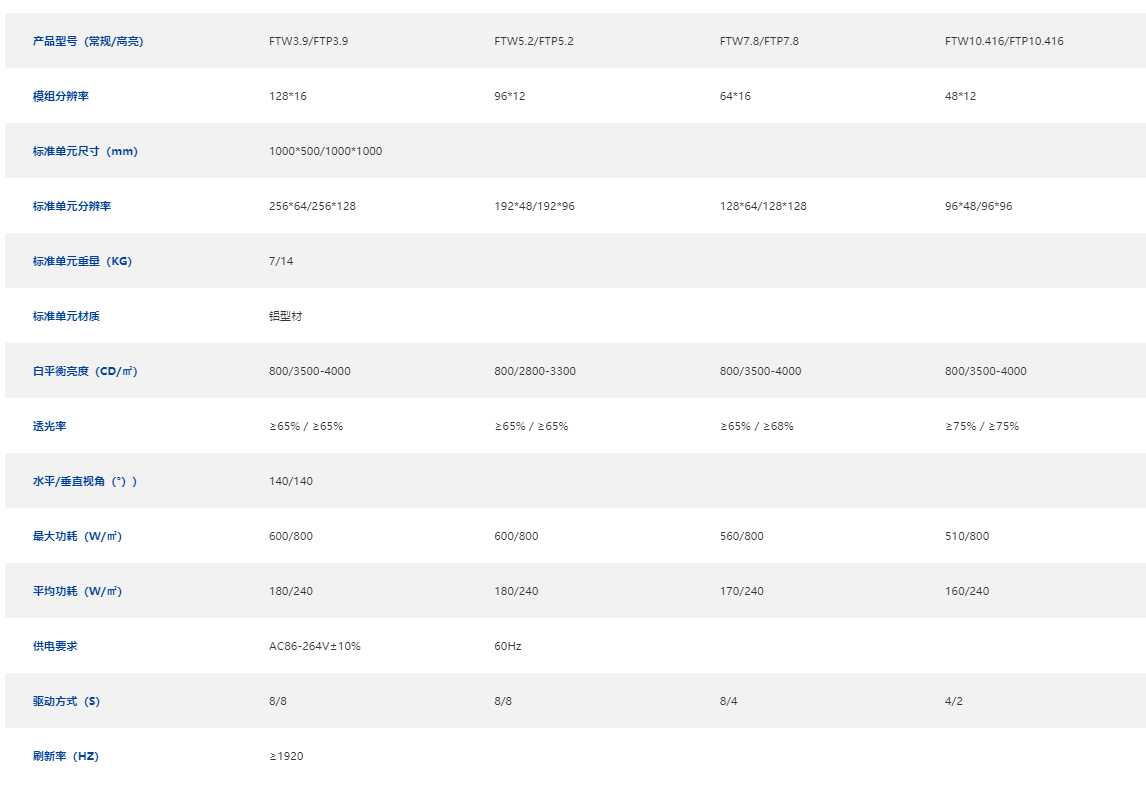This screenshot has height=792, width=1146.
Task: Select the FTW3.9/FTP3.9 model cell
Action: (308, 41)
